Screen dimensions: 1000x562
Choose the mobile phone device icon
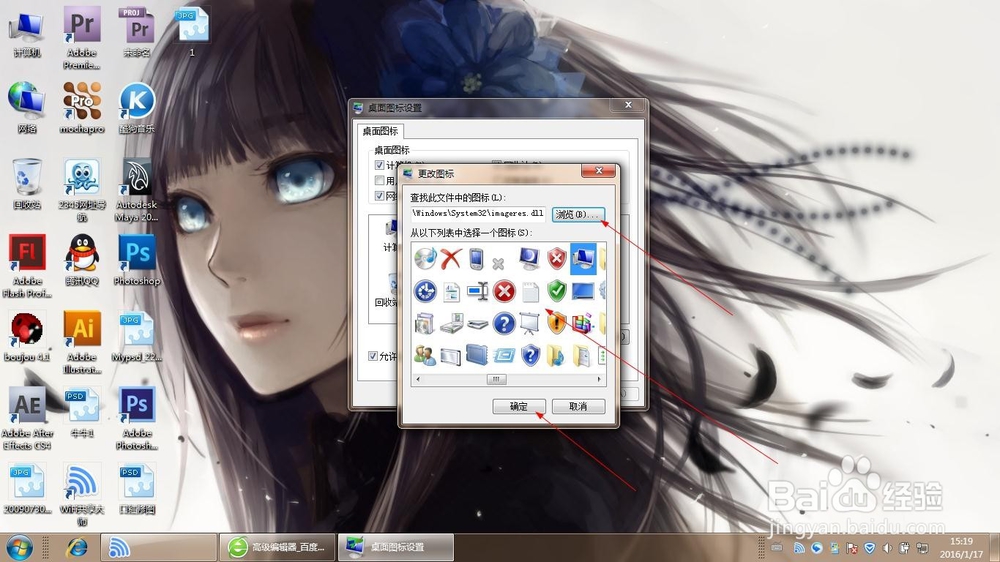click(476, 260)
